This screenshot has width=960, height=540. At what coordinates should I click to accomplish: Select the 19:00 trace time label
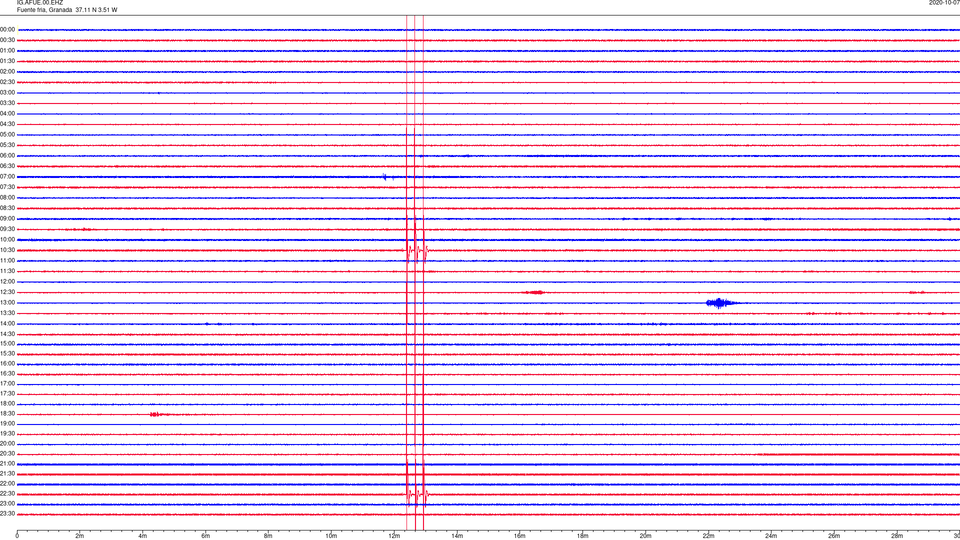point(7,424)
